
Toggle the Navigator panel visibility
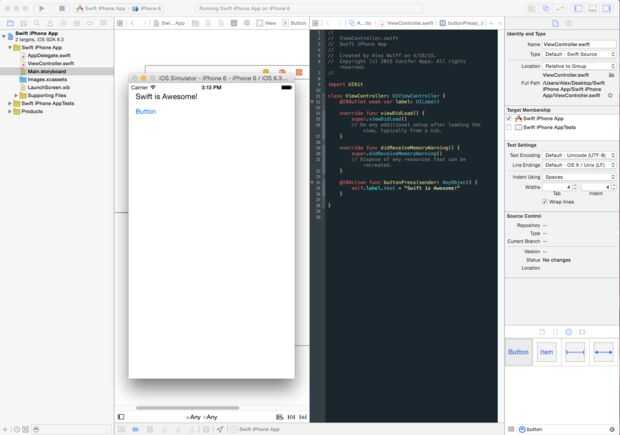(578, 8)
